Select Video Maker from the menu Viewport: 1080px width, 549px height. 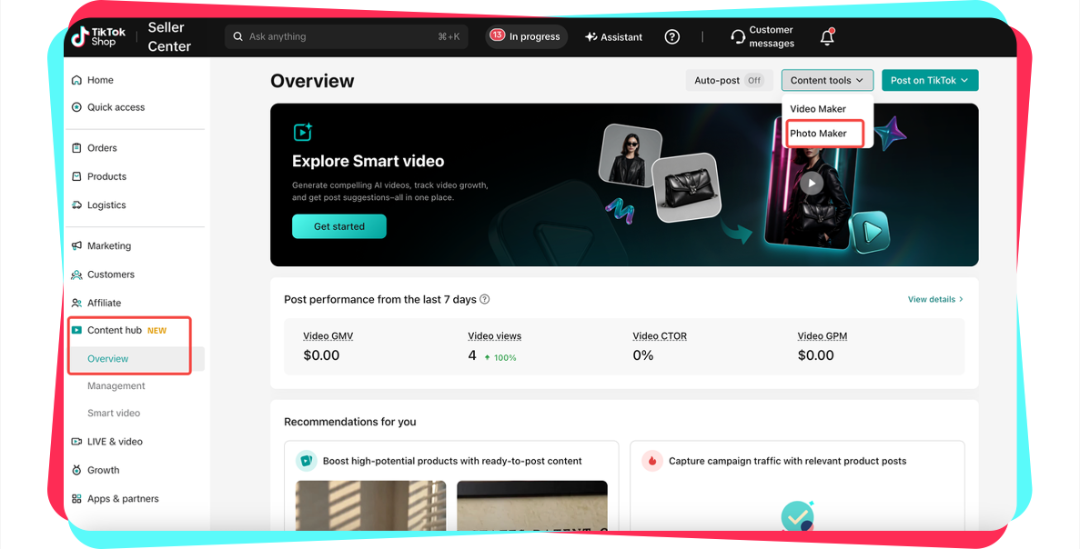(x=818, y=109)
